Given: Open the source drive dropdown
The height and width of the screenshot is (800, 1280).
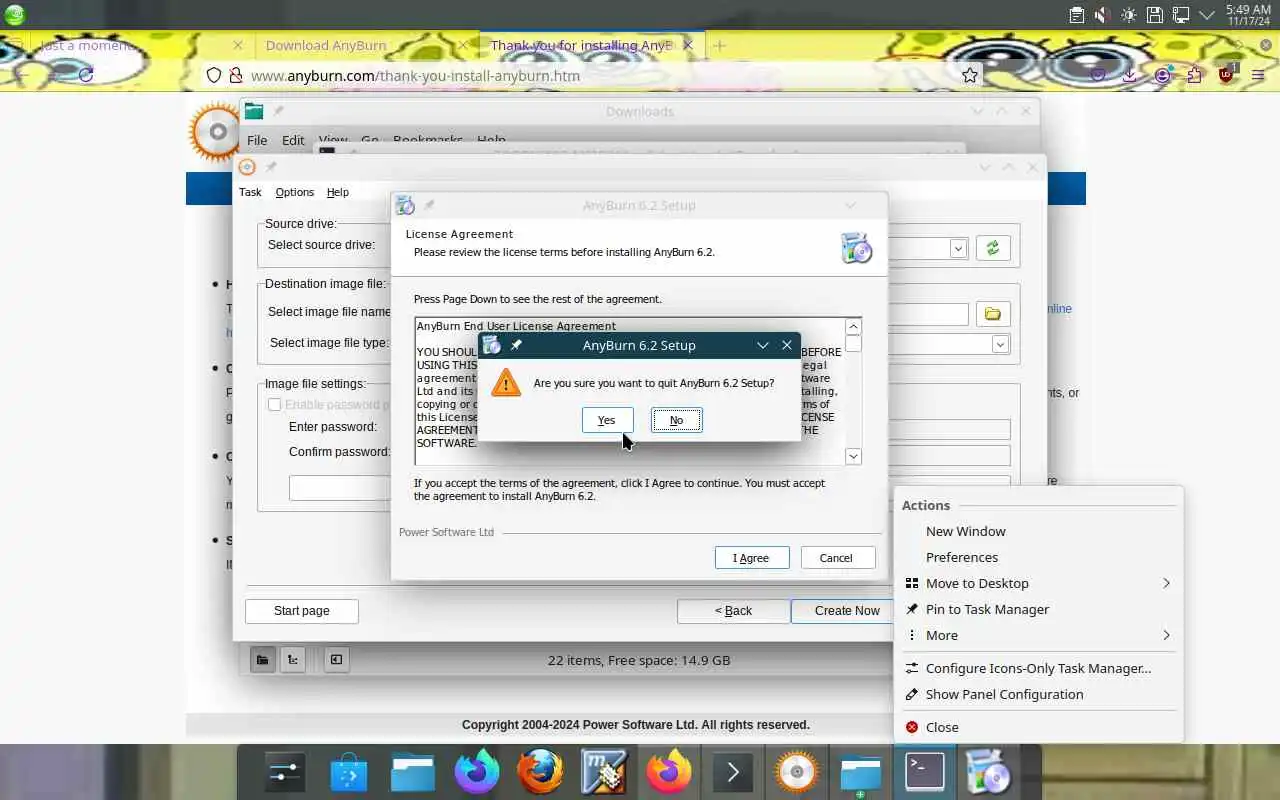Looking at the screenshot, I should (958, 248).
